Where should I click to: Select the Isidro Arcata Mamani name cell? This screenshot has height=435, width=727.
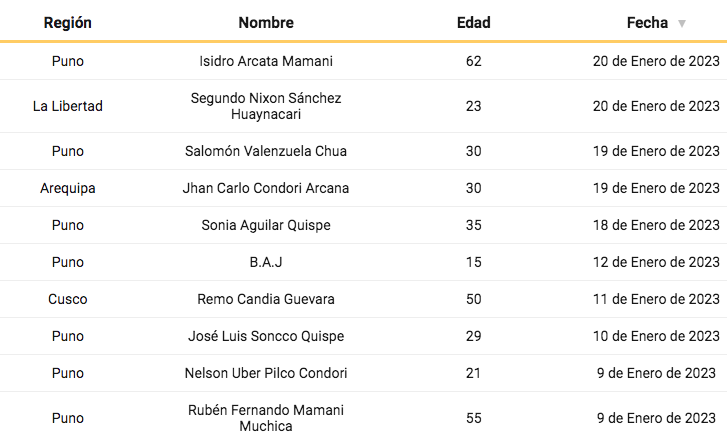(266, 61)
